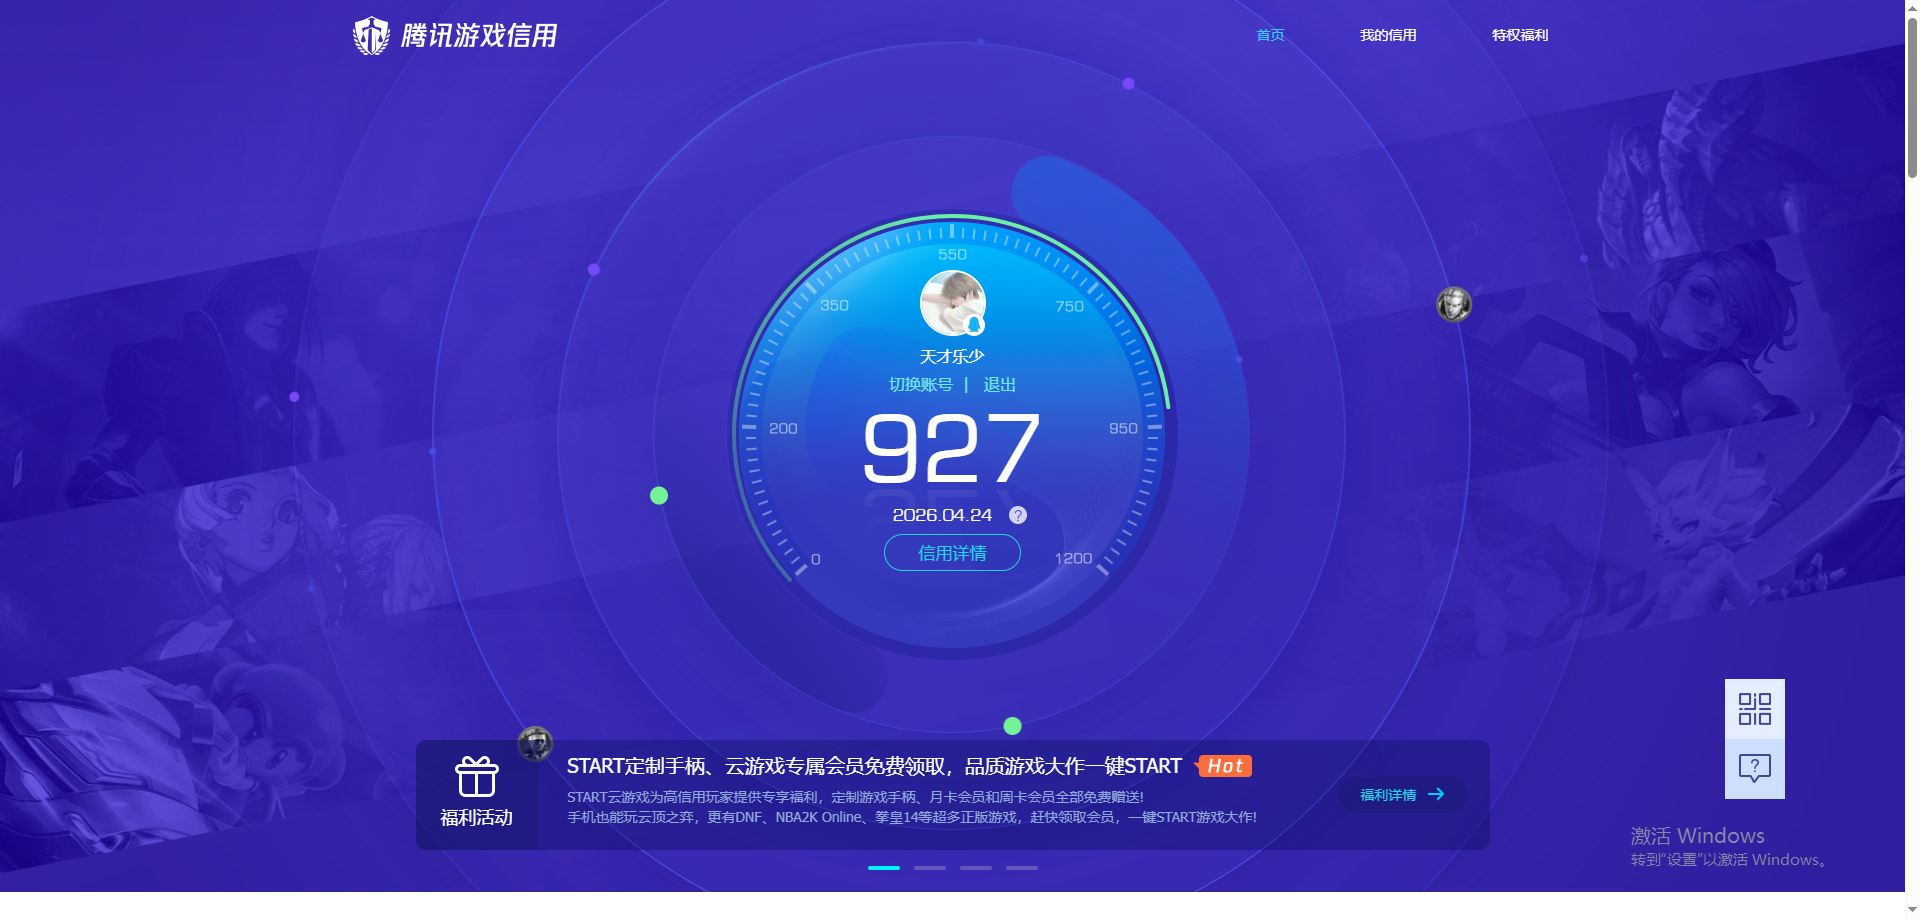Click the small avatar thumbnail beside the banner
The height and width of the screenshot is (919, 1920).
click(535, 743)
